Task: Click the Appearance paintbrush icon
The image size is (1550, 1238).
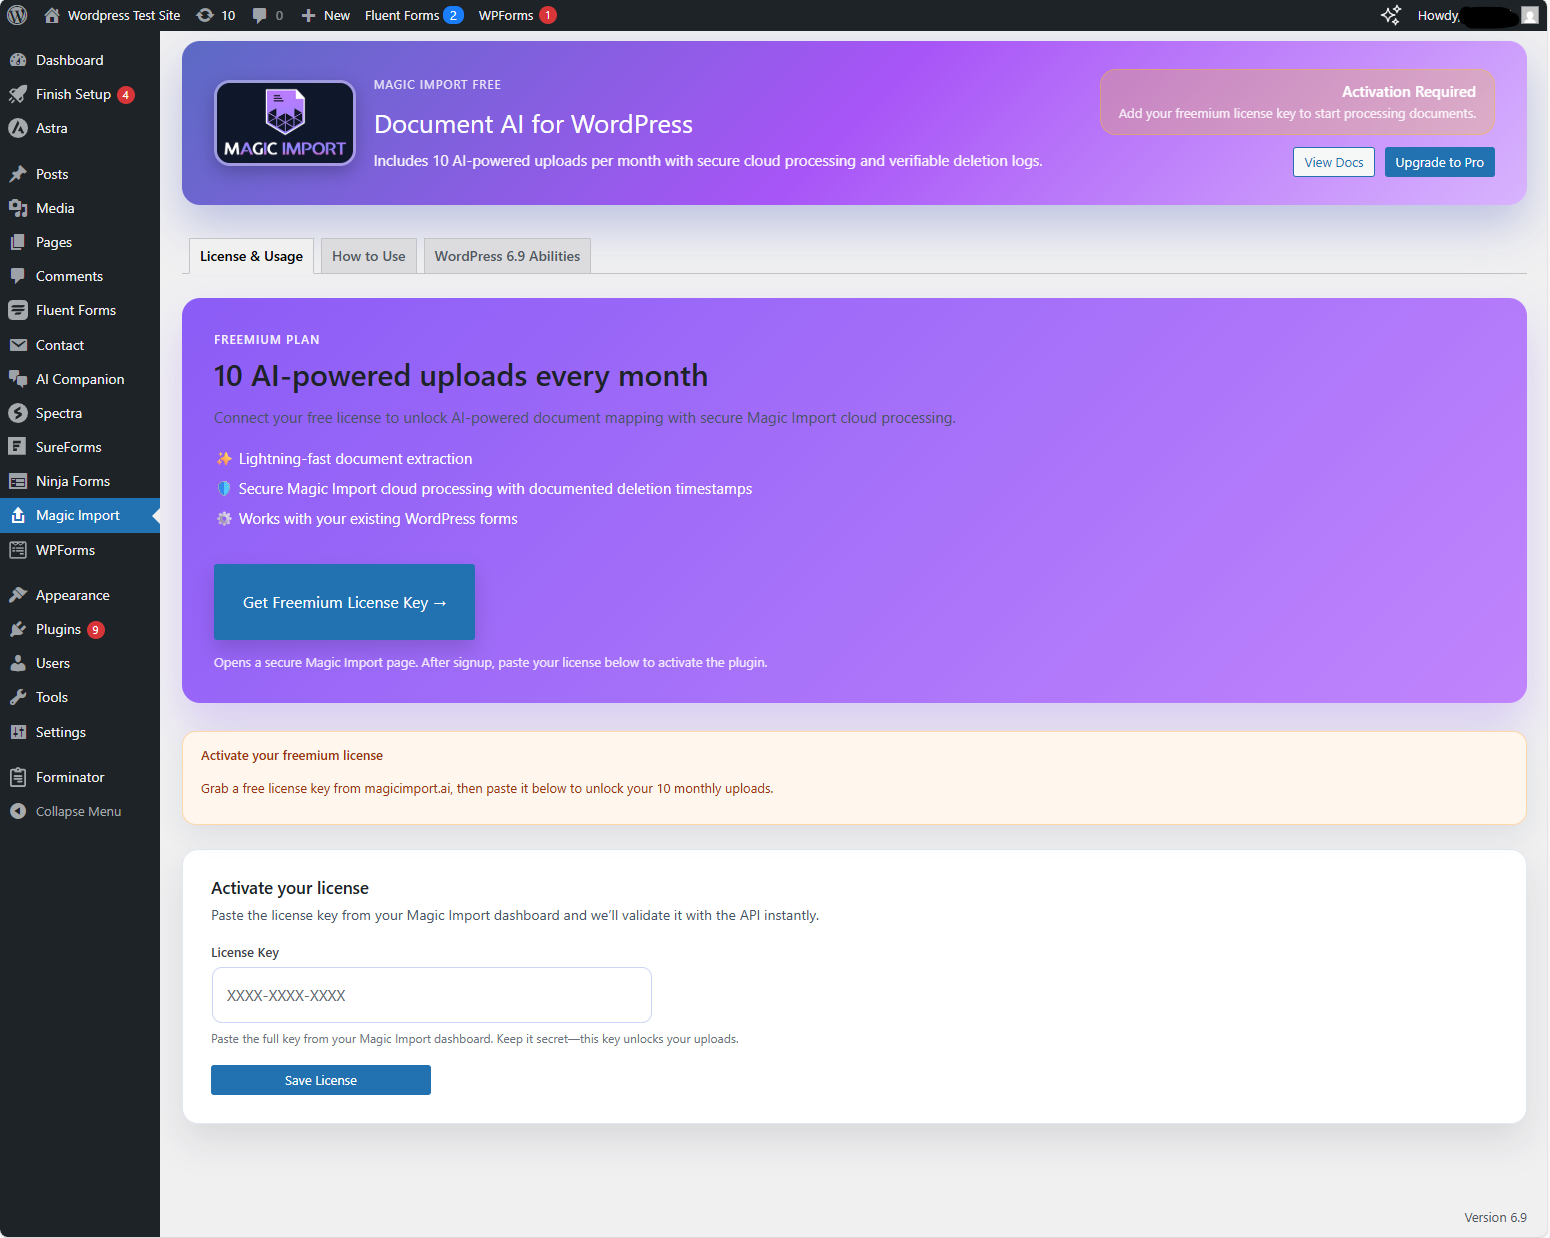Action: tap(18, 595)
